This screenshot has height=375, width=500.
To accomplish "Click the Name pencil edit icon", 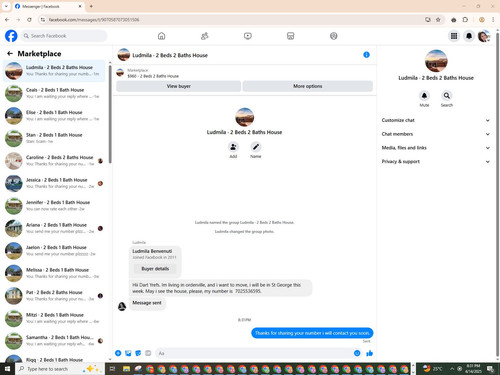I will pyautogui.click(x=256, y=147).
